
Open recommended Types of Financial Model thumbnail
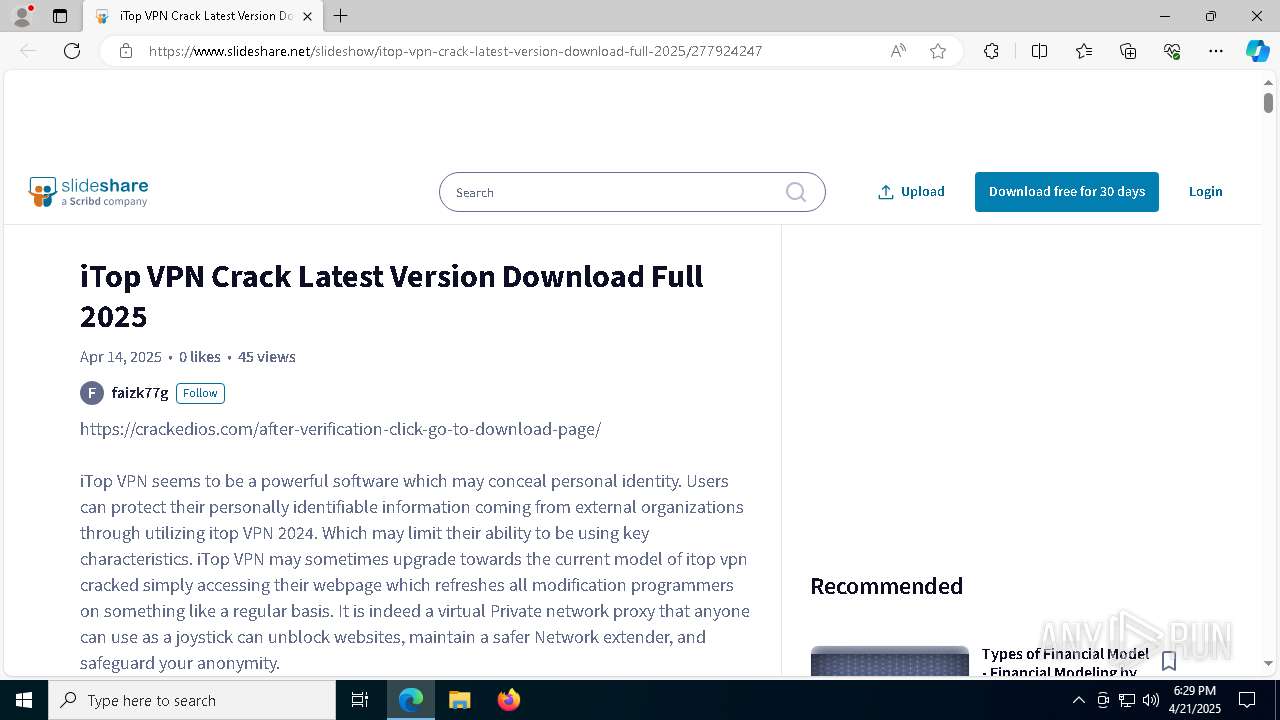(x=890, y=661)
